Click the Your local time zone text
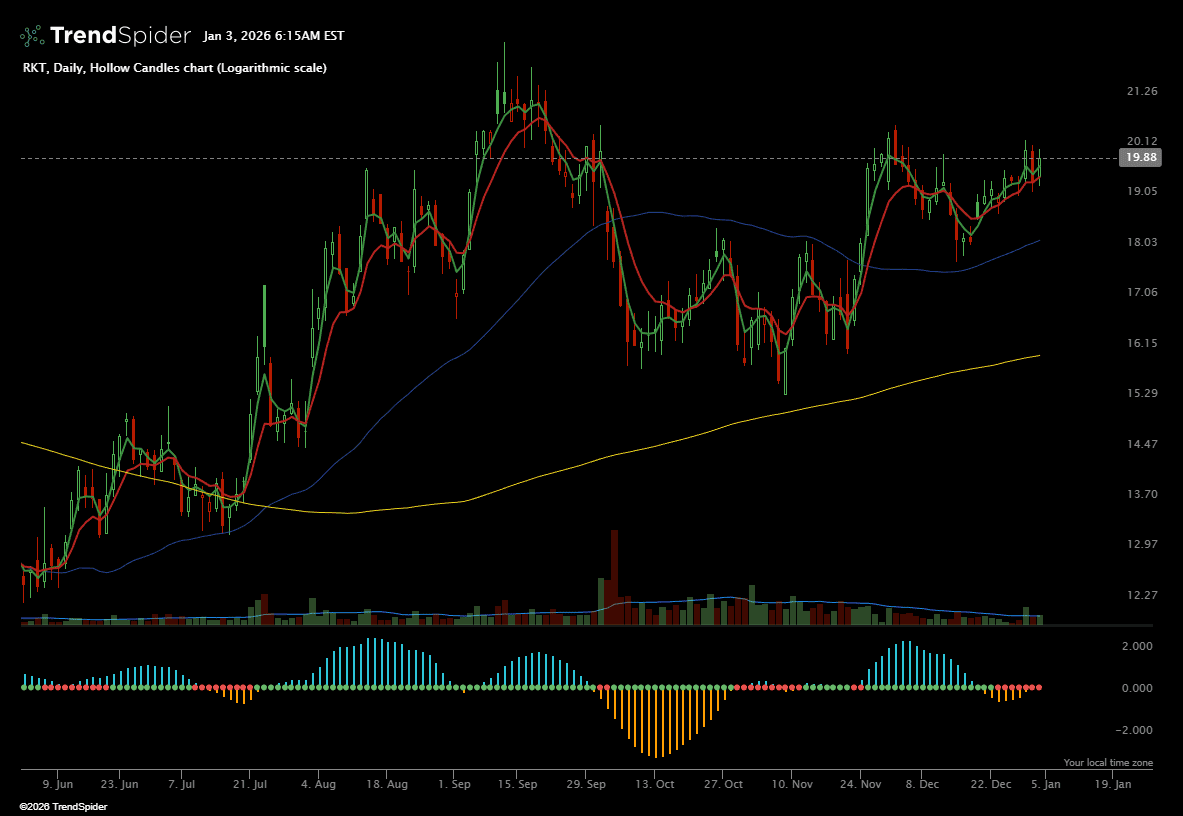 point(1107,763)
